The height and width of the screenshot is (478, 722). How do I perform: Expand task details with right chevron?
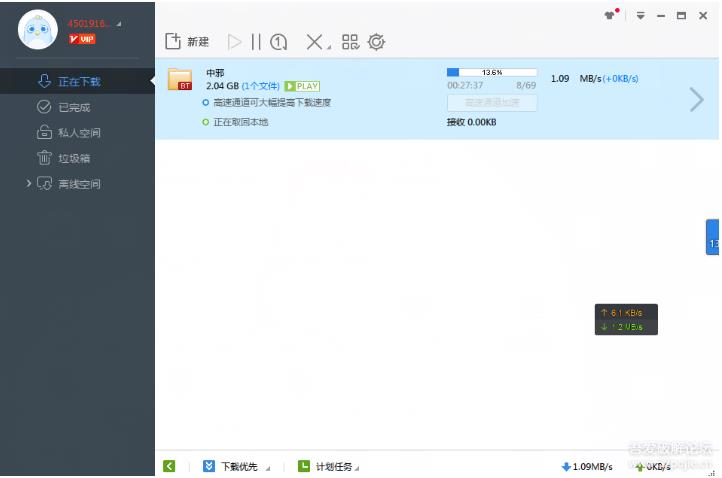[x=697, y=99]
